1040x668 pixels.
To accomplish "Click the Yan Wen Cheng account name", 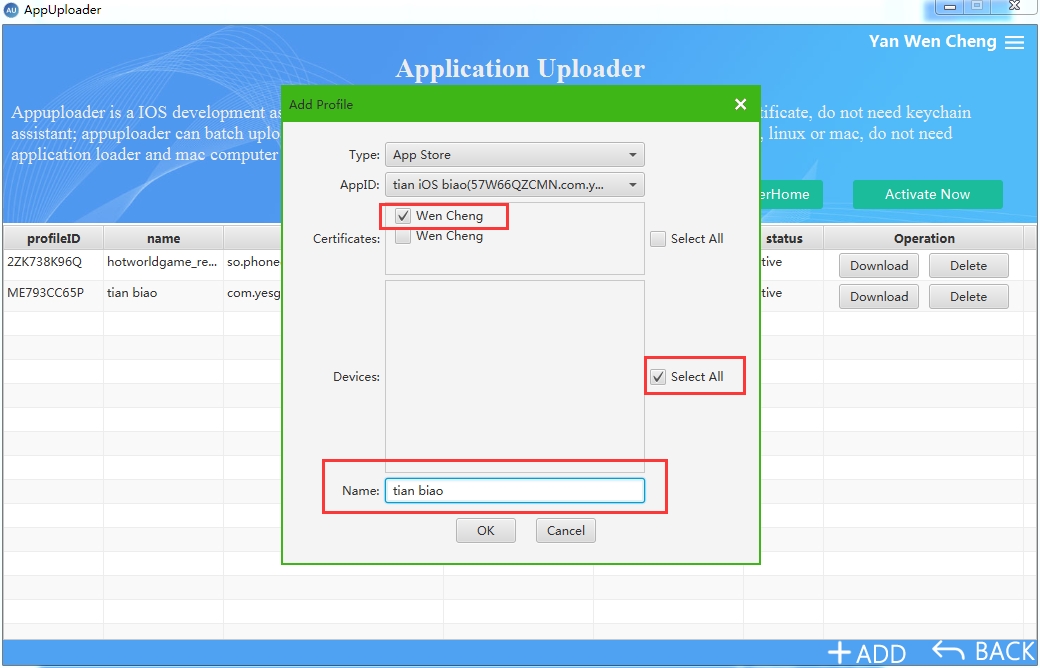I will pos(933,42).
